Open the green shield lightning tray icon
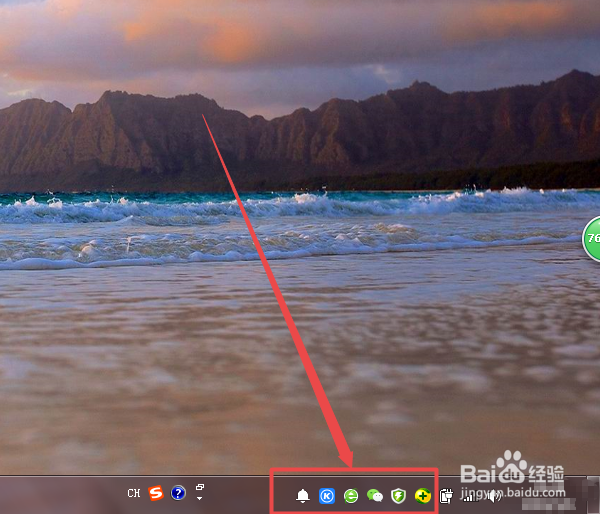Viewport: 600px width, 514px height. [398, 496]
